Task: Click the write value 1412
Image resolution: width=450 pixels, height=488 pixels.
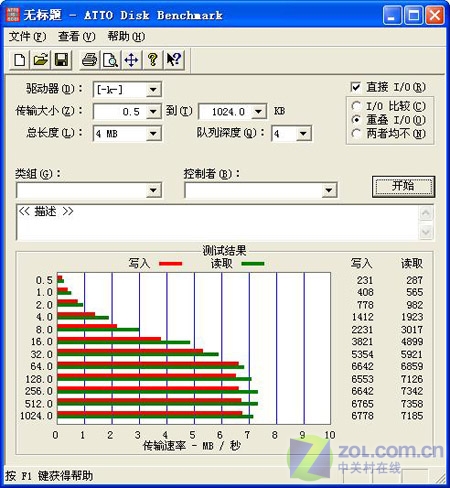Action: point(363,317)
